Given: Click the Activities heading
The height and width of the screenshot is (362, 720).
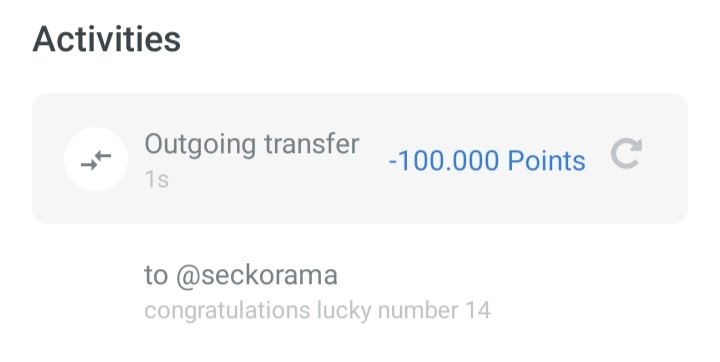Looking at the screenshot, I should point(107,39).
